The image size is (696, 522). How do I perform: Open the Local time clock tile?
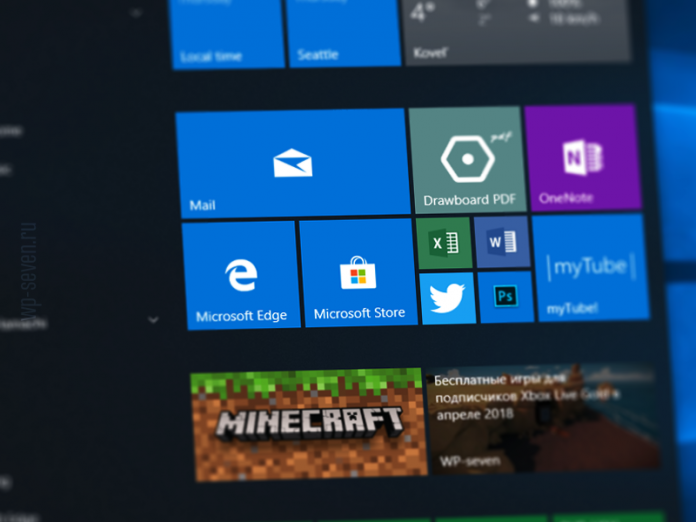(227, 34)
